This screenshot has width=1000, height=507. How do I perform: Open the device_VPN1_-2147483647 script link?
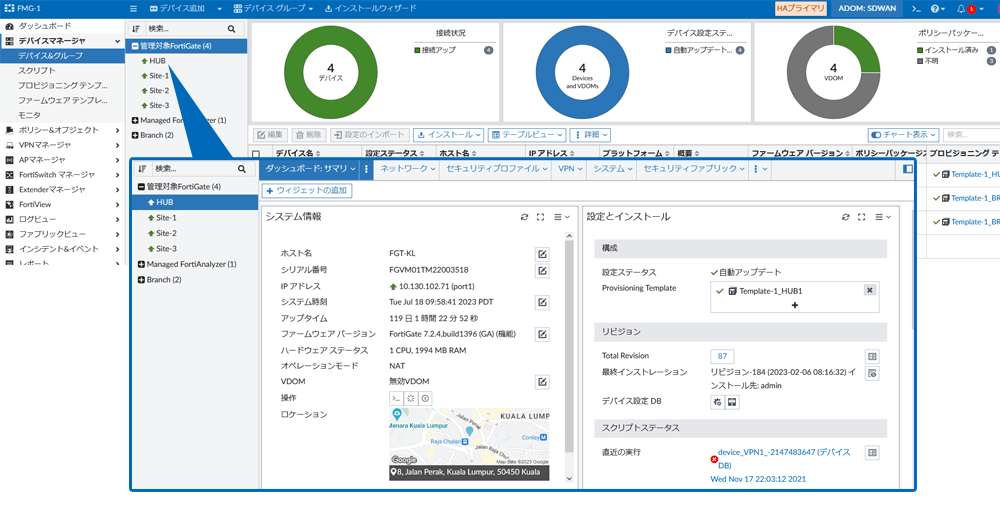[x=784, y=459]
